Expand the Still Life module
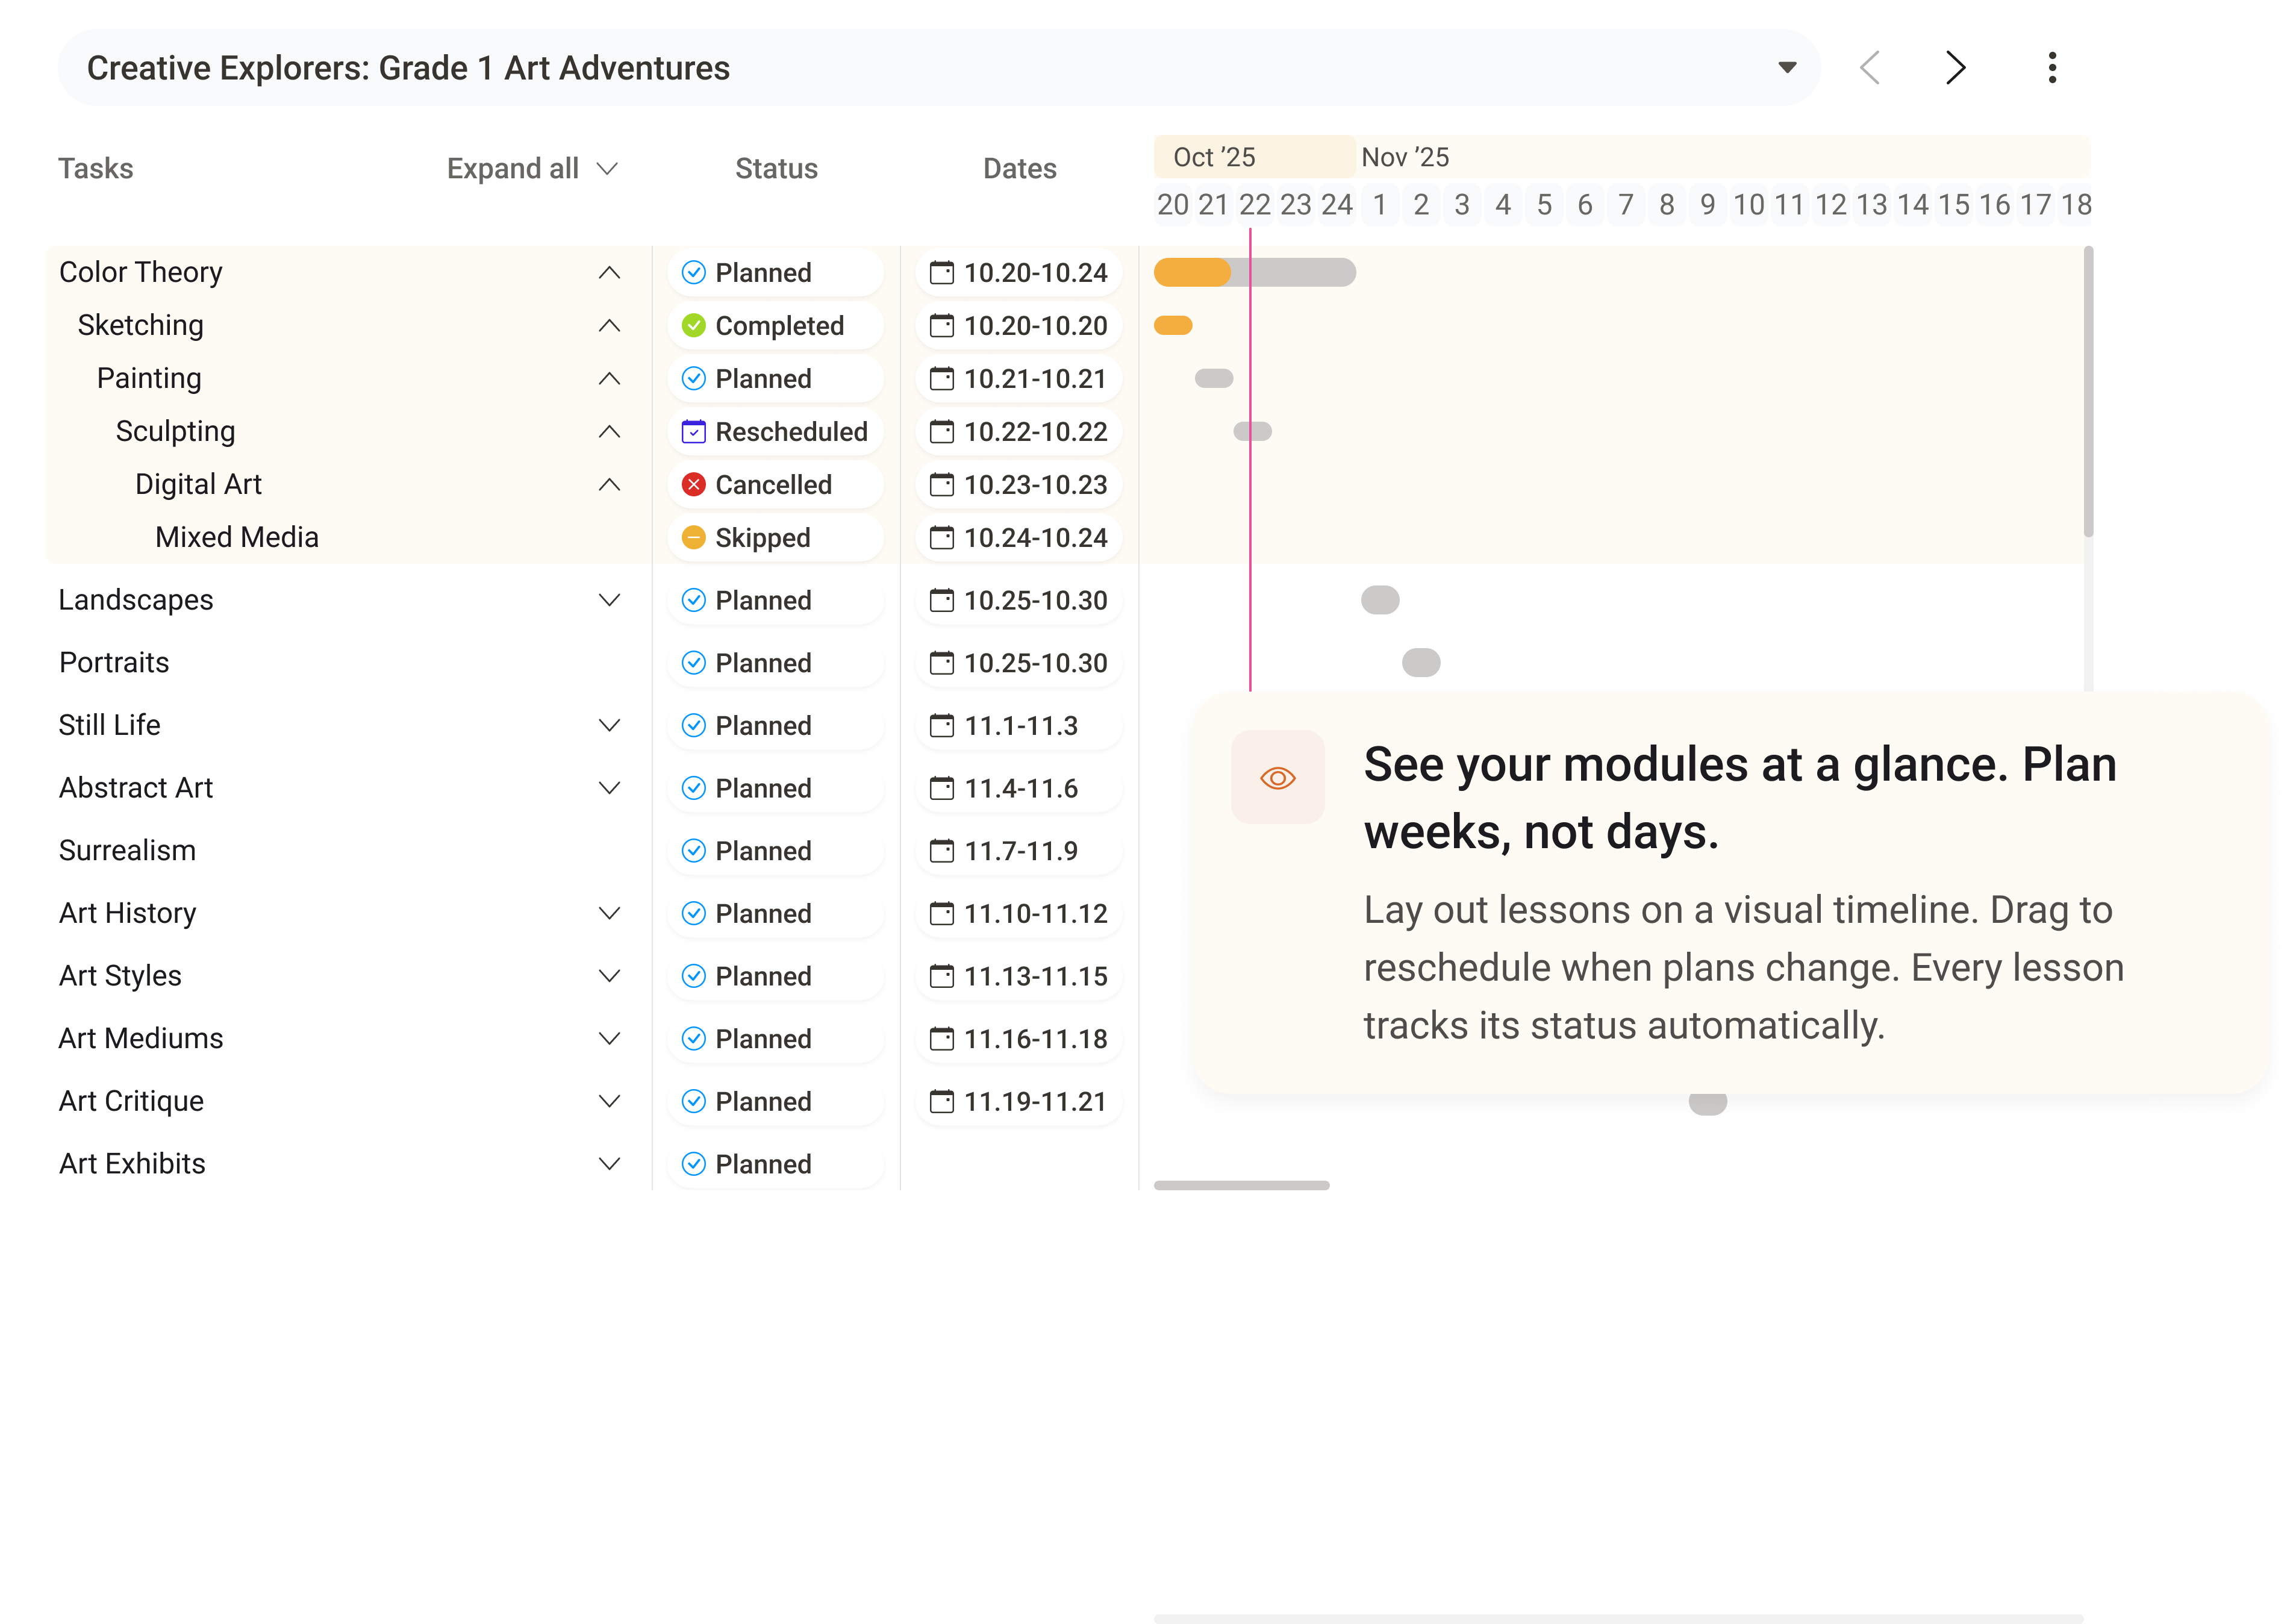Screen dimensions: 2296x1624 609,725
